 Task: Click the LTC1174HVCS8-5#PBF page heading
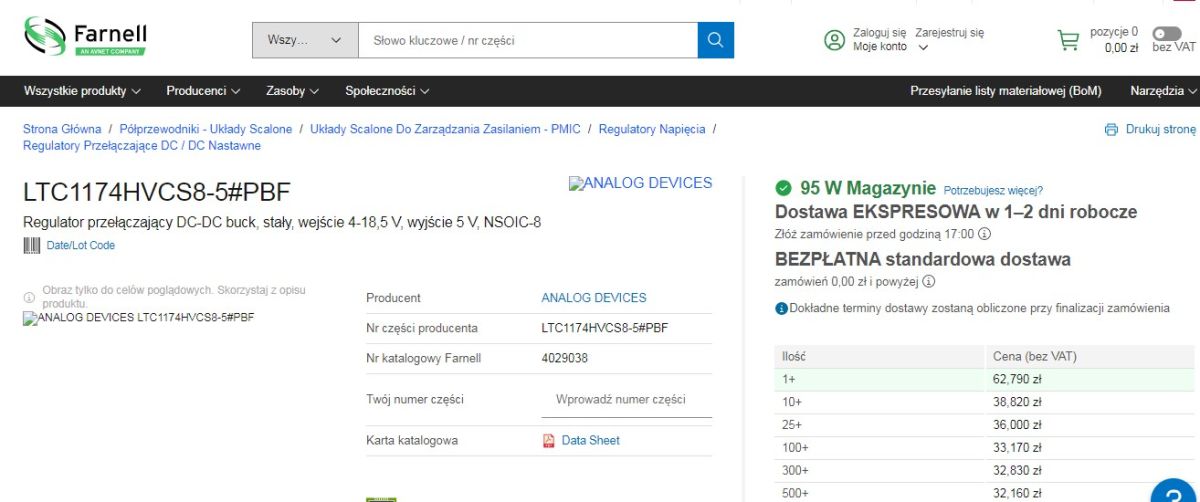[x=157, y=193]
